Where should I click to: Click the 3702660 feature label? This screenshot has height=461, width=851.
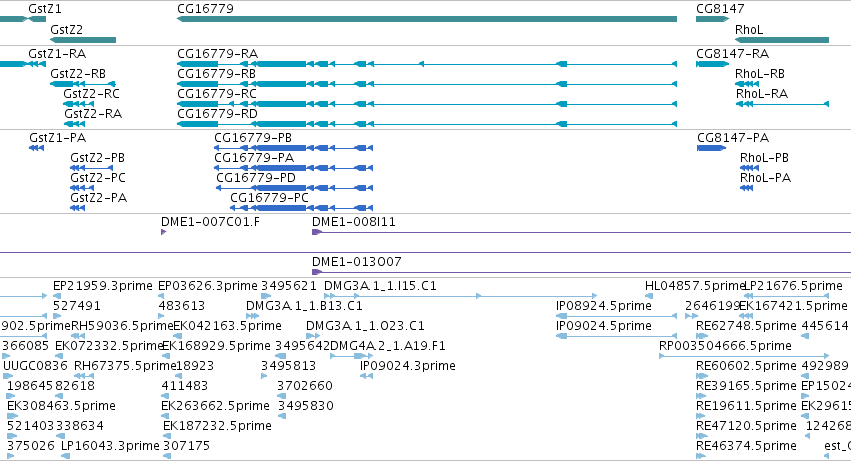point(305,386)
